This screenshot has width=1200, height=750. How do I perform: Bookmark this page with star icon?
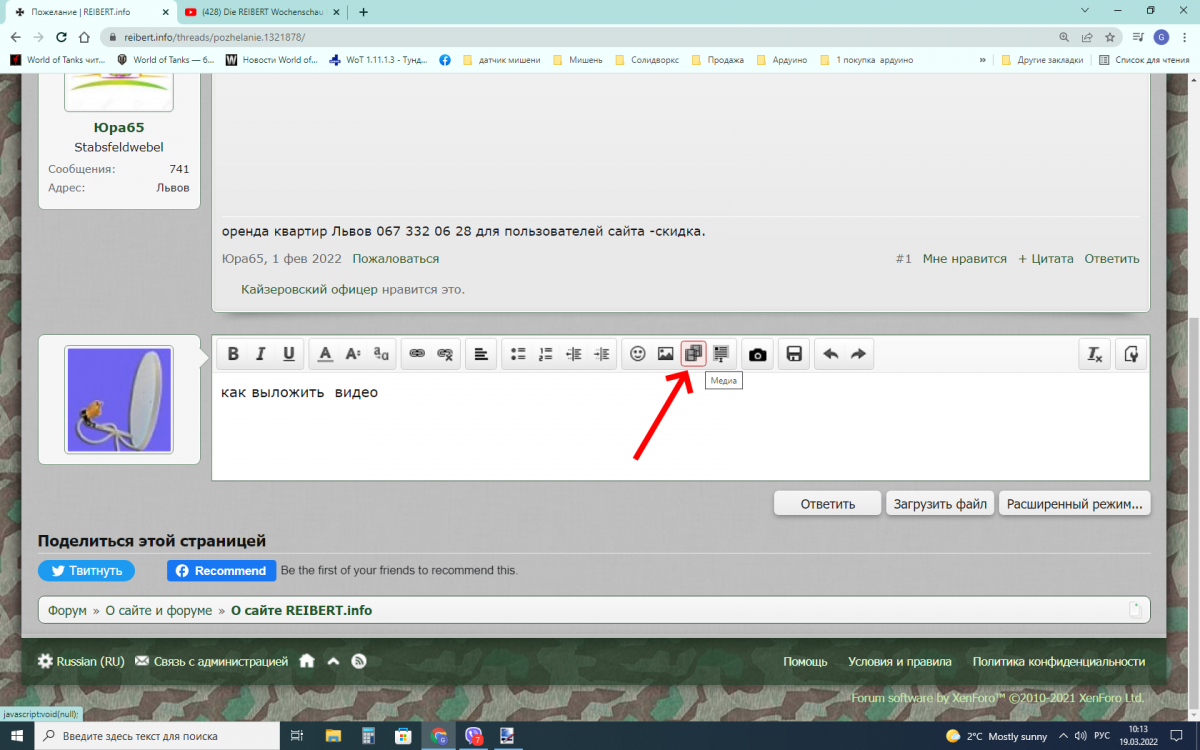click(1110, 37)
